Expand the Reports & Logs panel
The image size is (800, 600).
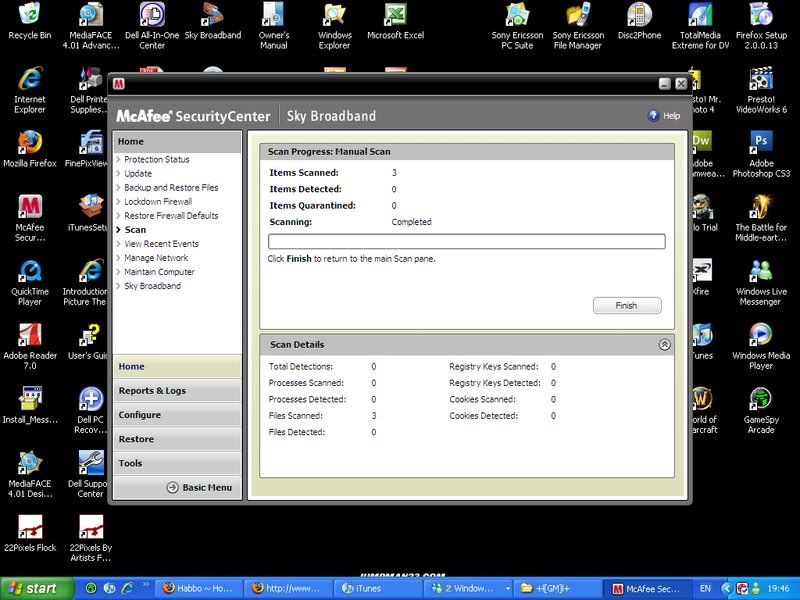coord(177,391)
